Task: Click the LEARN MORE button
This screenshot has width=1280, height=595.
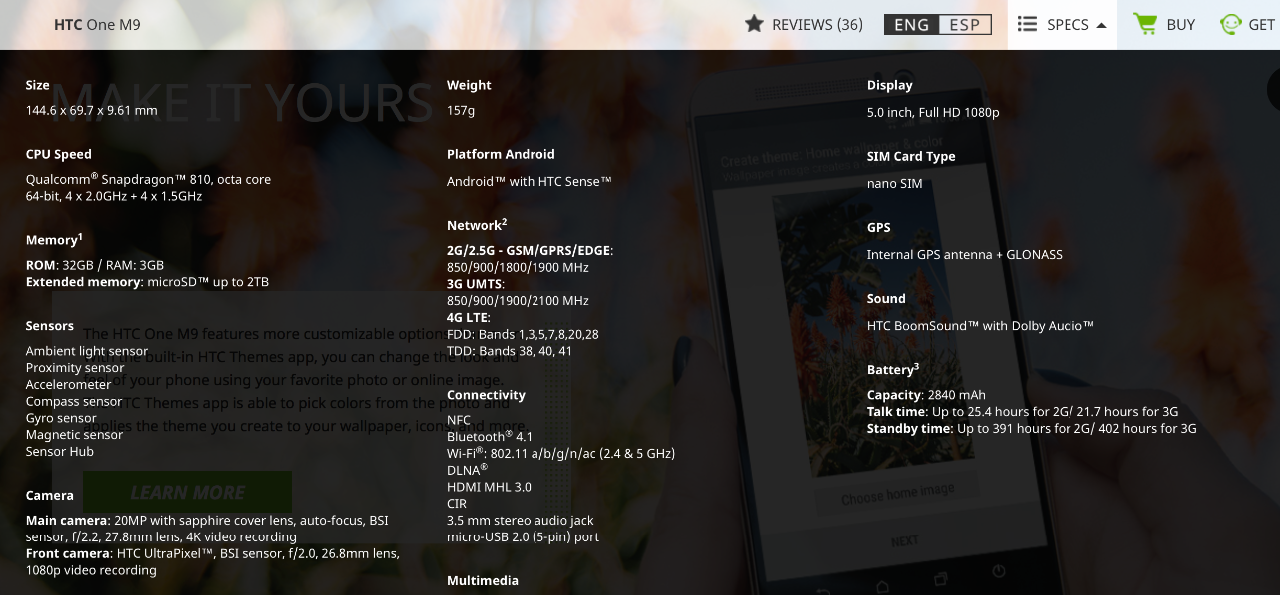Action: point(187,492)
